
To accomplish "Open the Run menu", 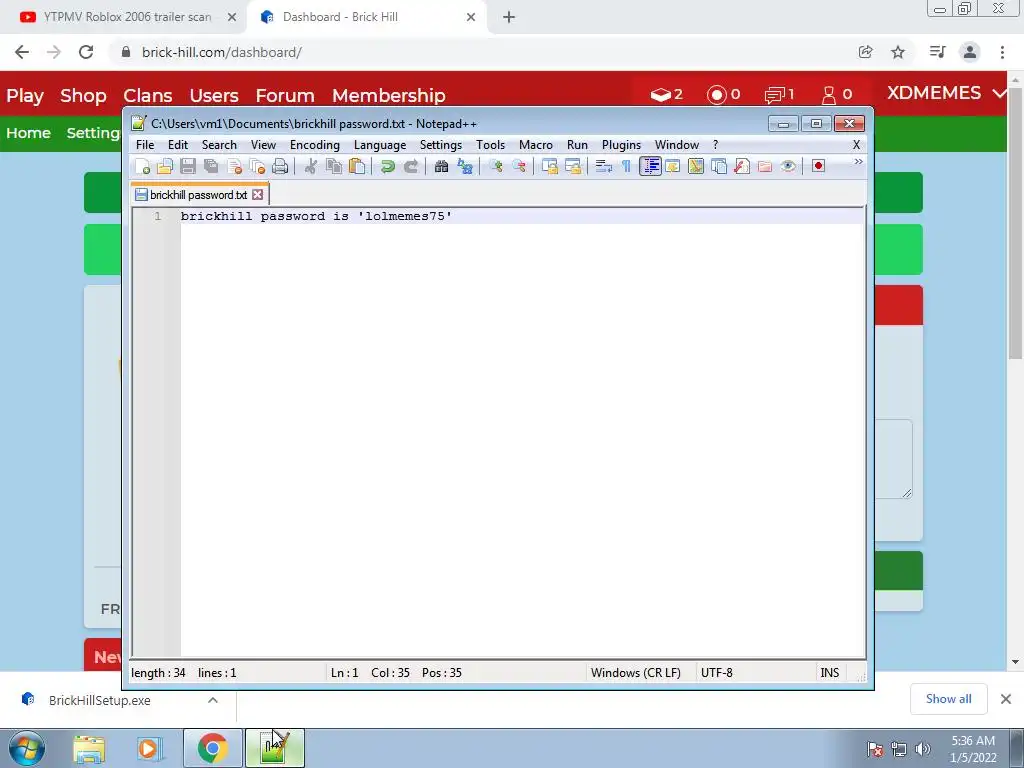I will [x=577, y=145].
